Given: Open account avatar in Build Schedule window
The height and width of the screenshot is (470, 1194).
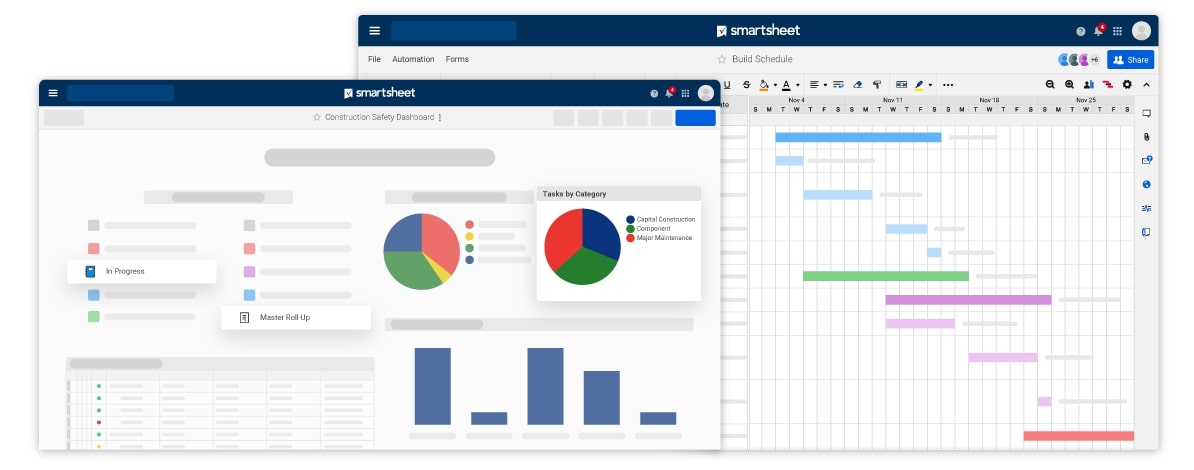Looking at the screenshot, I should 1141,30.
